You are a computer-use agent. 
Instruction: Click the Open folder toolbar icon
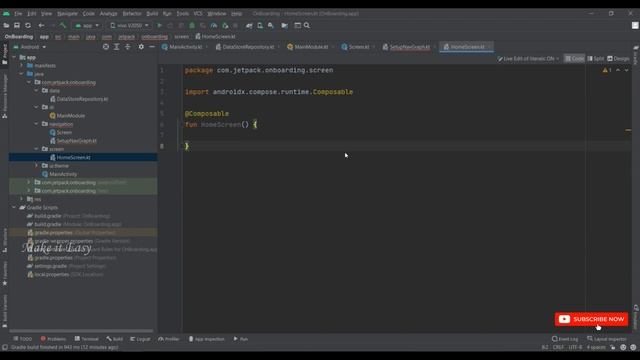coord(6,25)
